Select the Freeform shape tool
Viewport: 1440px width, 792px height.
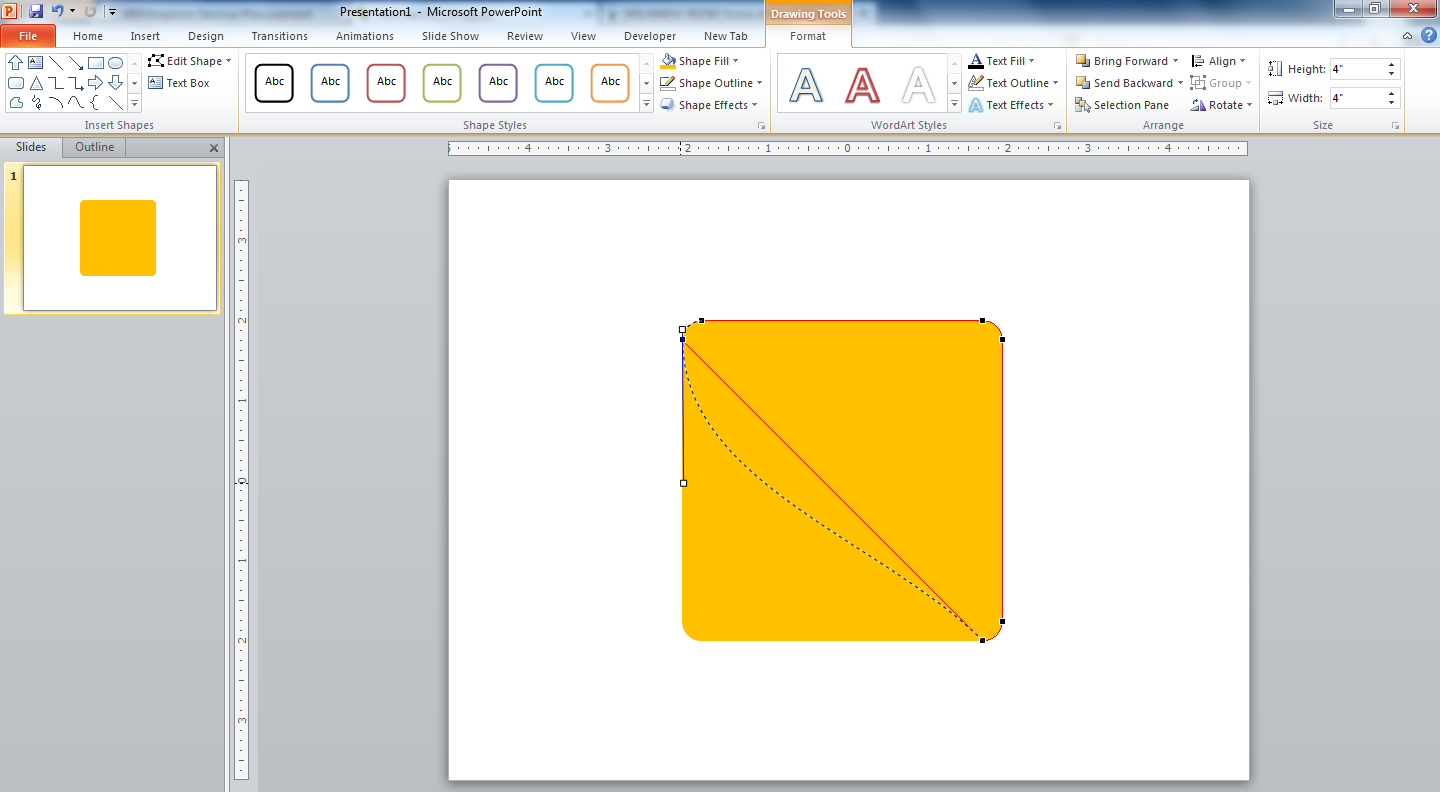tap(16, 102)
